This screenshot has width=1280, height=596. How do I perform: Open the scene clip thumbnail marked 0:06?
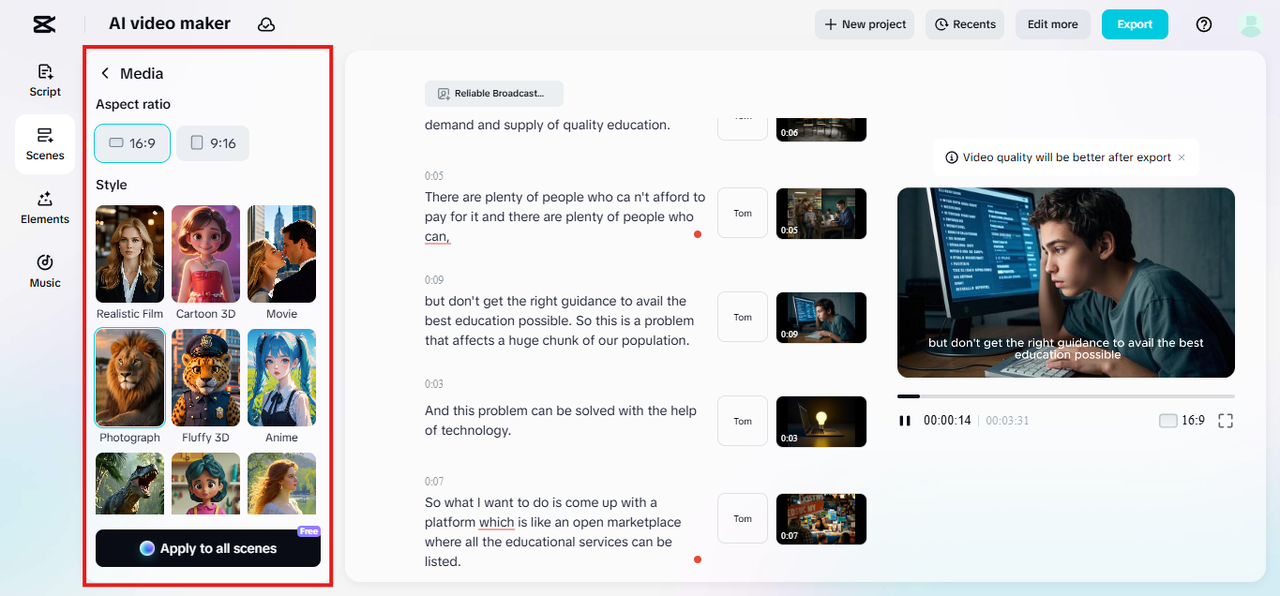pyautogui.click(x=821, y=129)
